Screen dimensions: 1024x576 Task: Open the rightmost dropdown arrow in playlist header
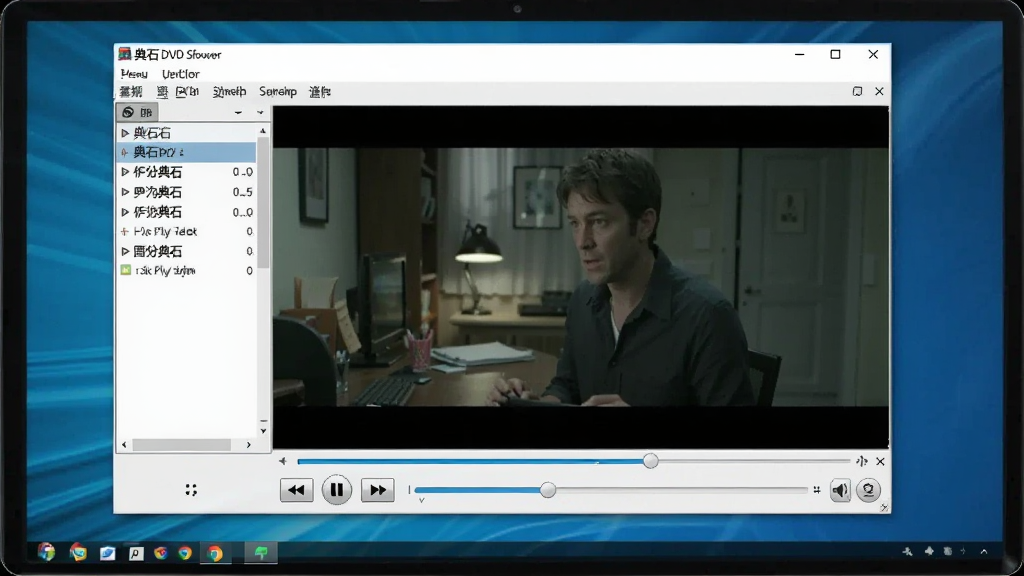[x=260, y=112]
